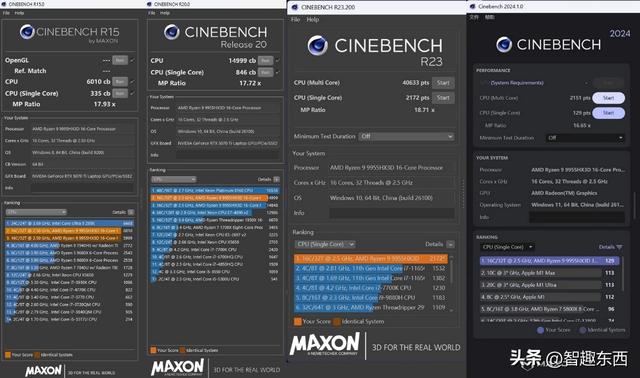Toggle ranking Details in Cinebench R15
Image resolution: width=640 pixels, height=378 pixels.
tap(131, 212)
